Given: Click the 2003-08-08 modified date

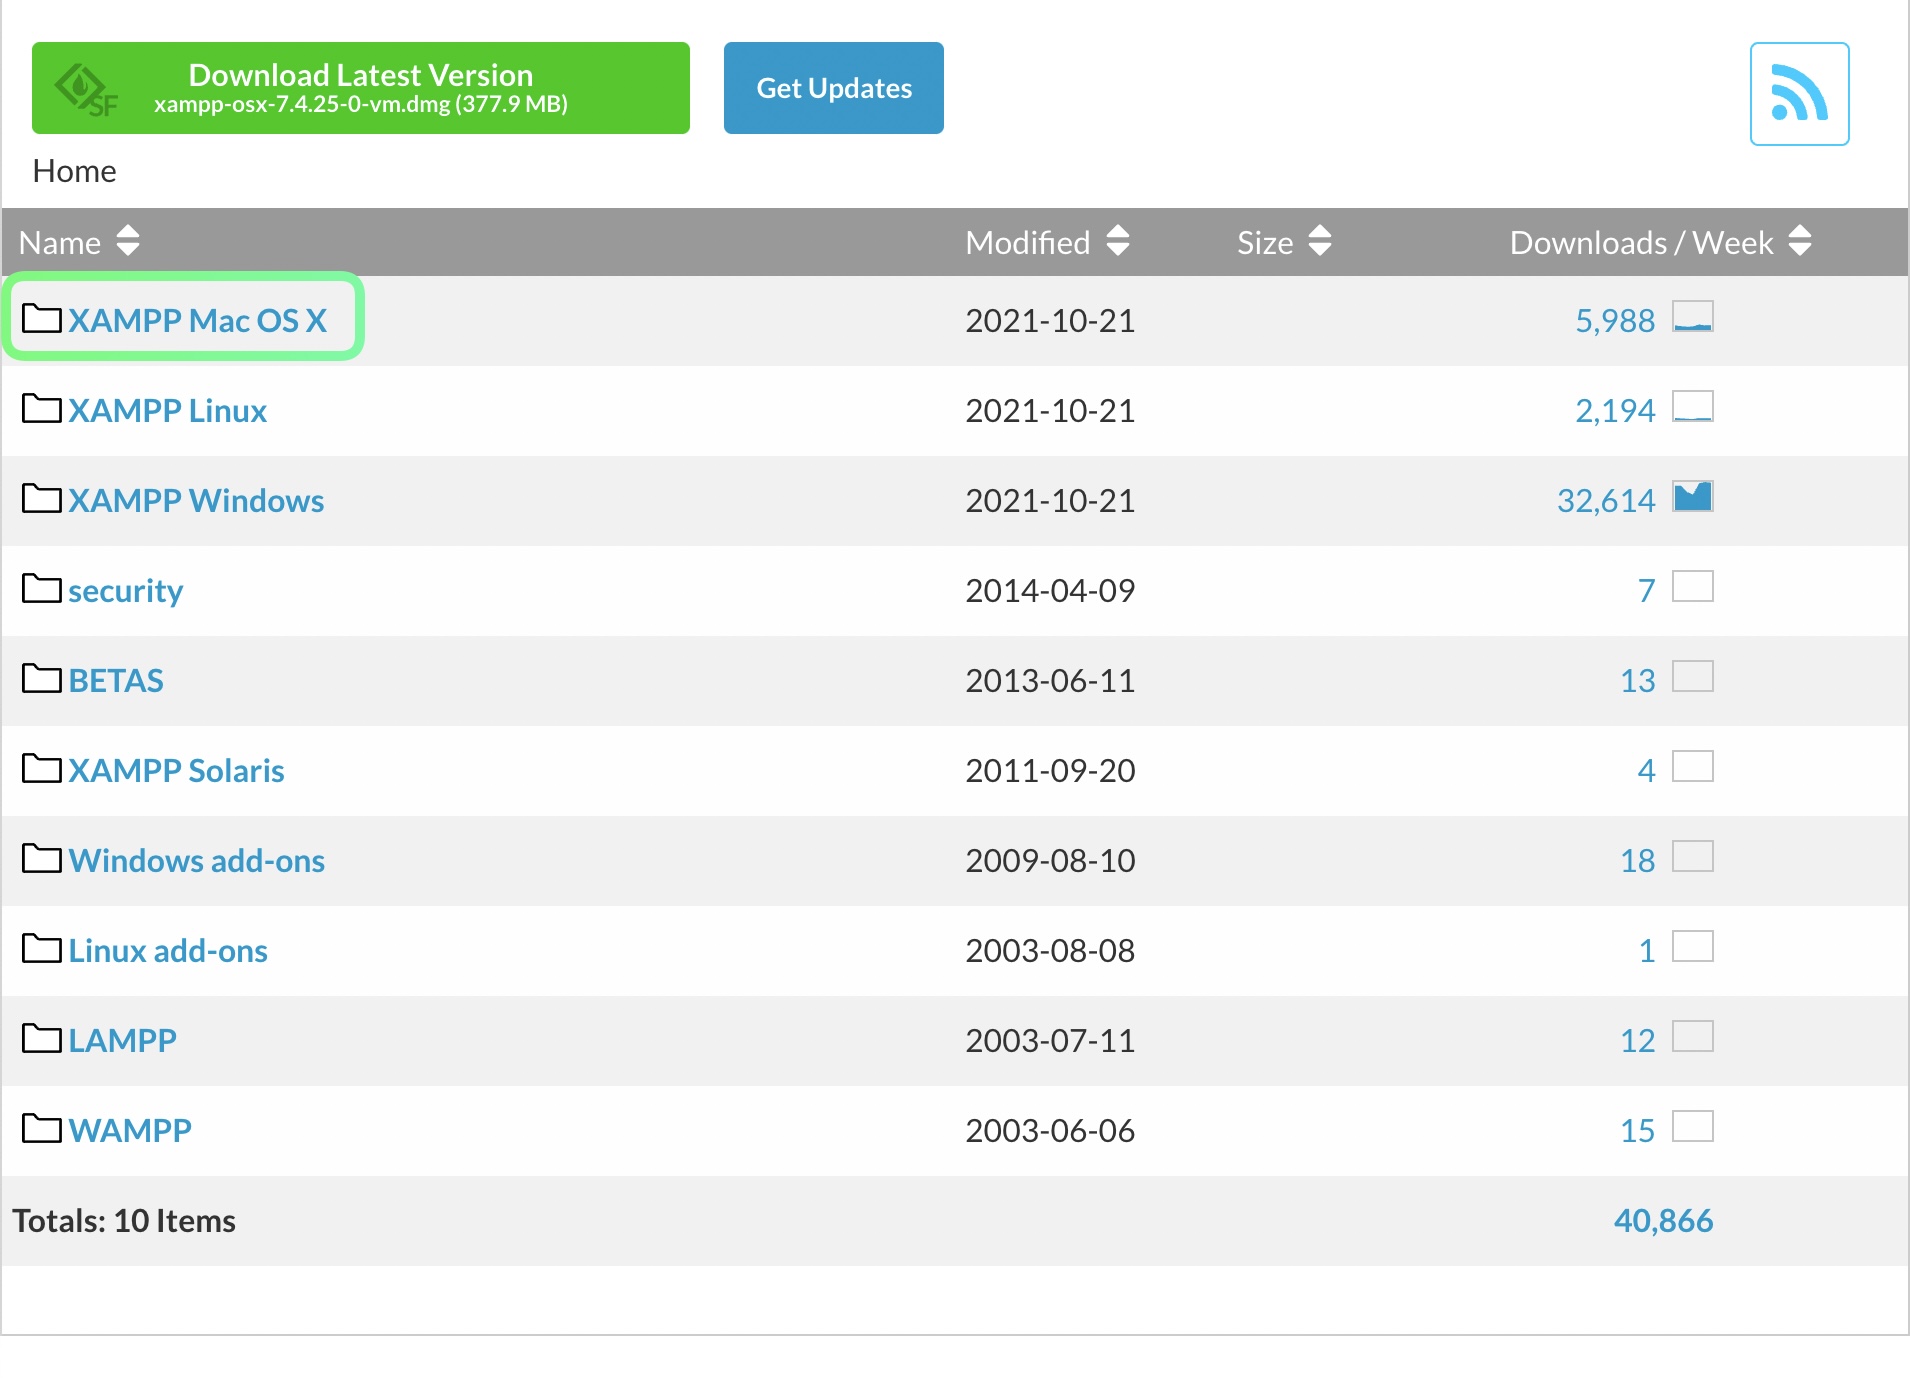Looking at the screenshot, I should coord(1050,950).
